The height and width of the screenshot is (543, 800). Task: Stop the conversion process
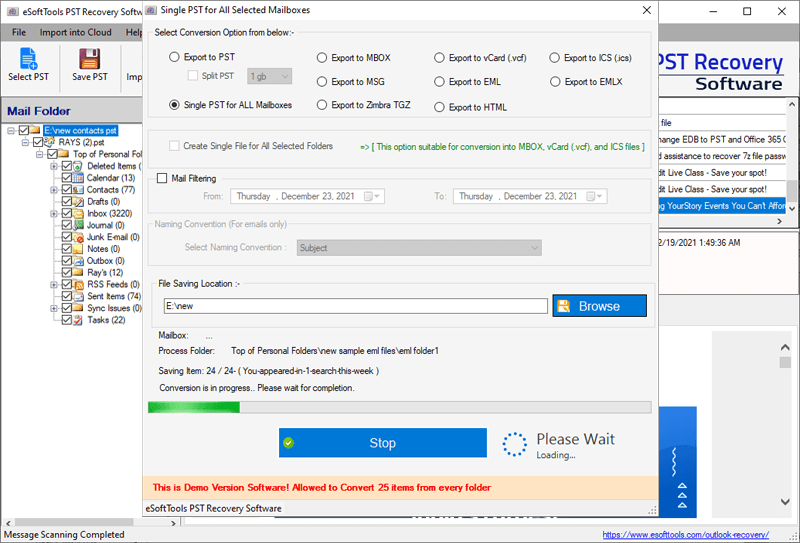[383, 442]
